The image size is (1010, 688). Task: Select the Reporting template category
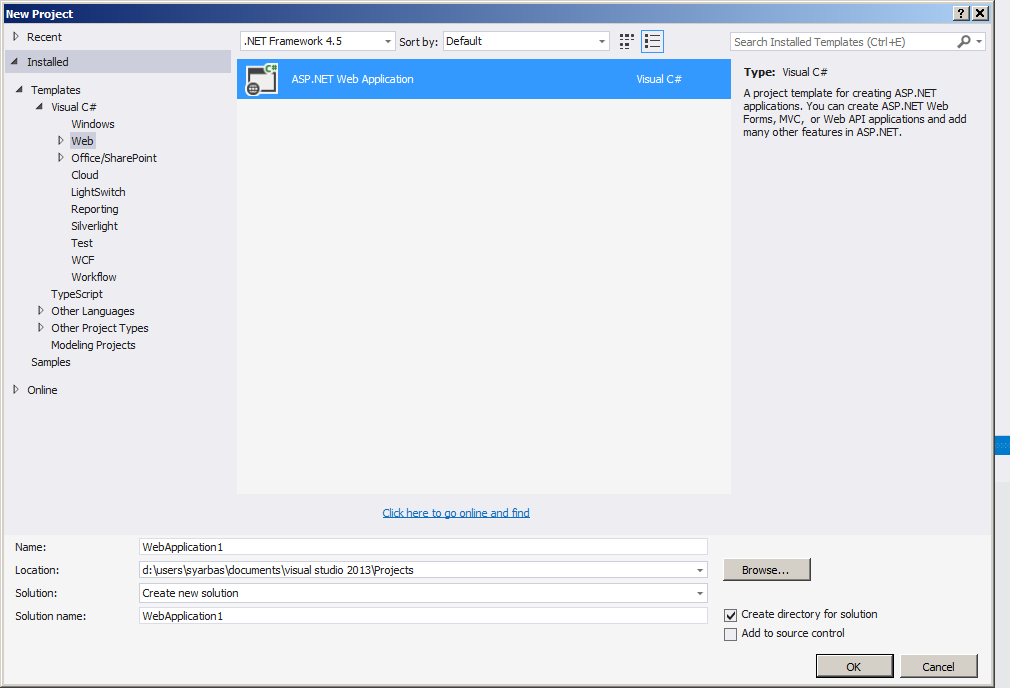[95, 209]
